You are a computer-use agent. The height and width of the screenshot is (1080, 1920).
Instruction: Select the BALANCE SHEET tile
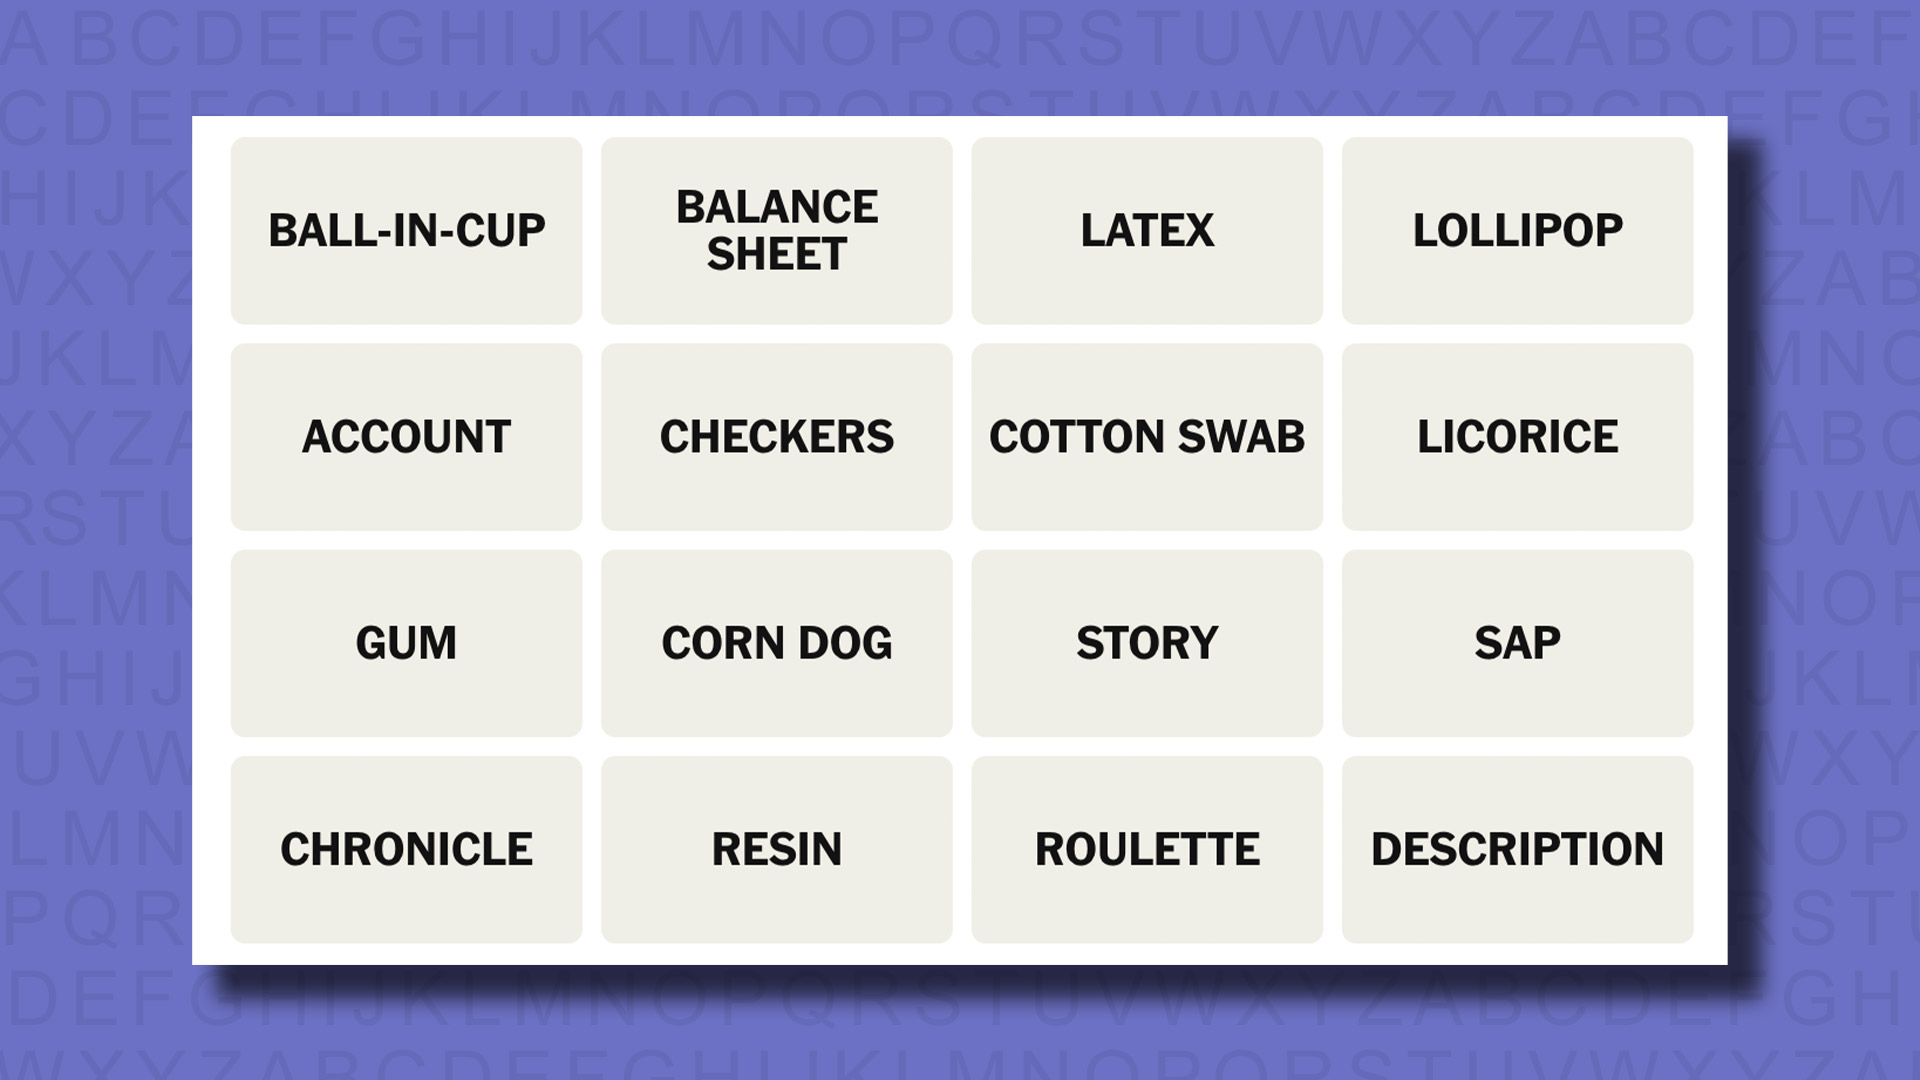[x=777, y=229]
